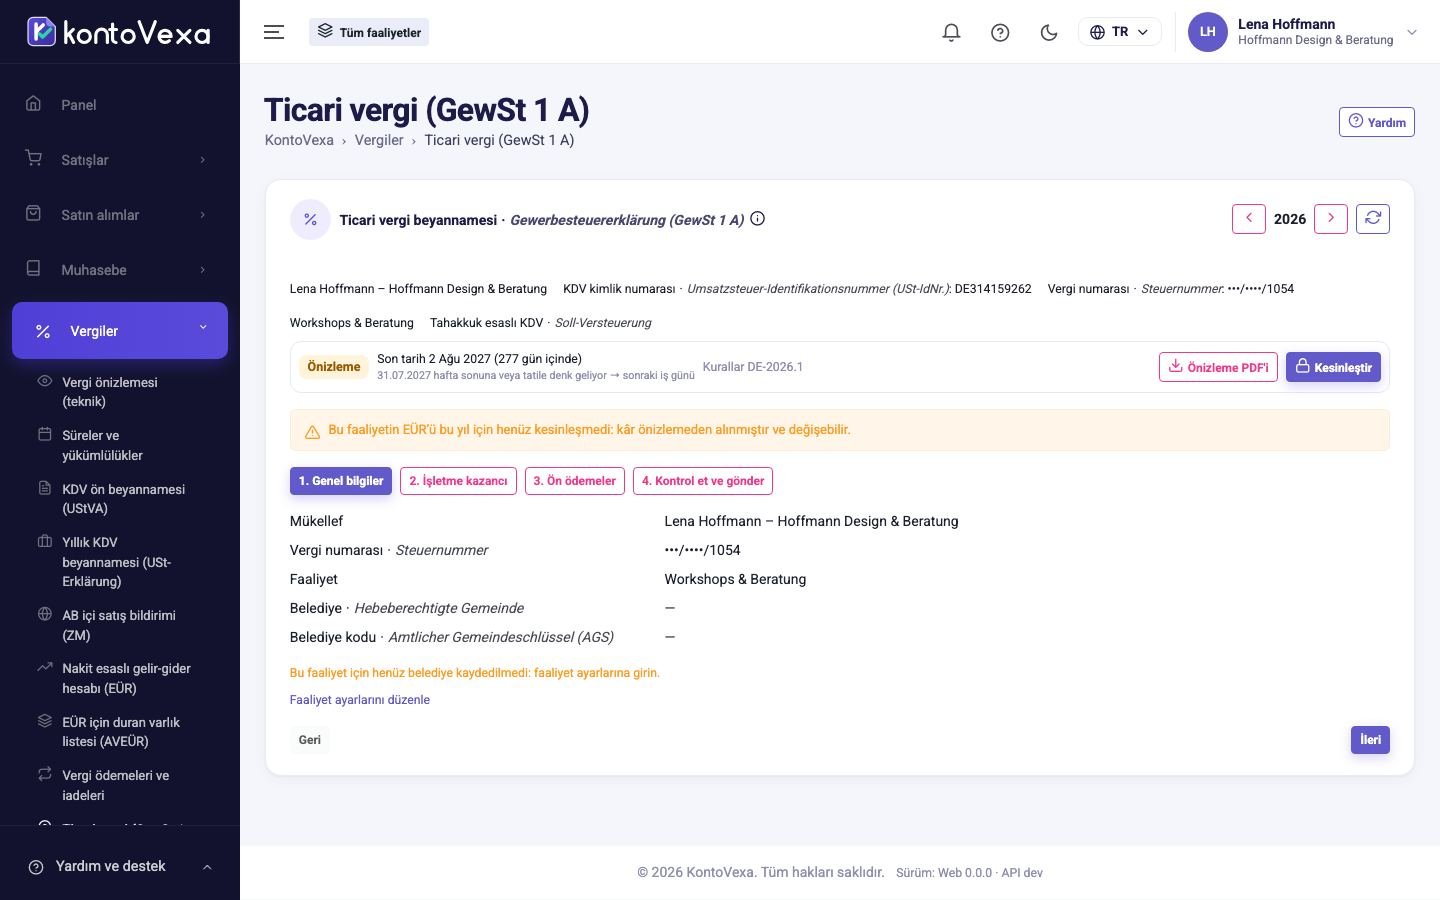Open the help question-mark icon in header
1440x900 pixels.
pyautogui.click(x=1000, y=32)
